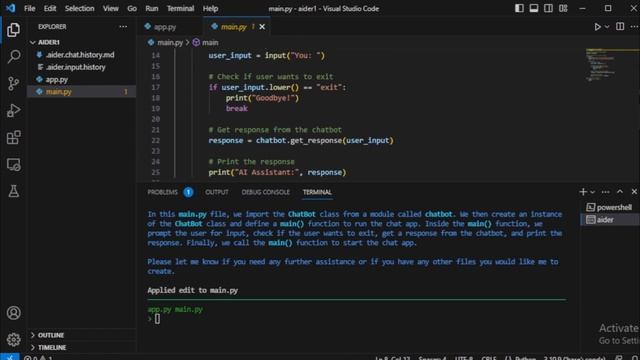Open the Help menu
The width and height of the screenshot is (640, 360).
click(x=211, y=9)
